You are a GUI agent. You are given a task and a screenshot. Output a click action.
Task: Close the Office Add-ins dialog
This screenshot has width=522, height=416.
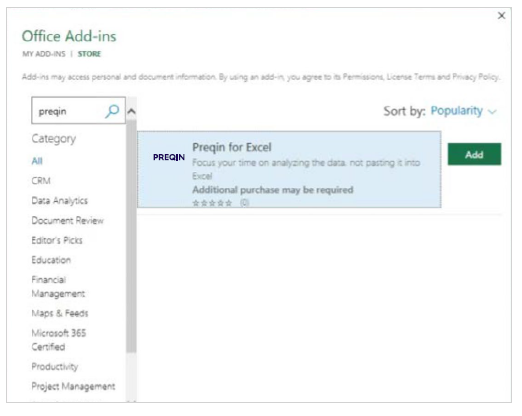tap(501, 15)
